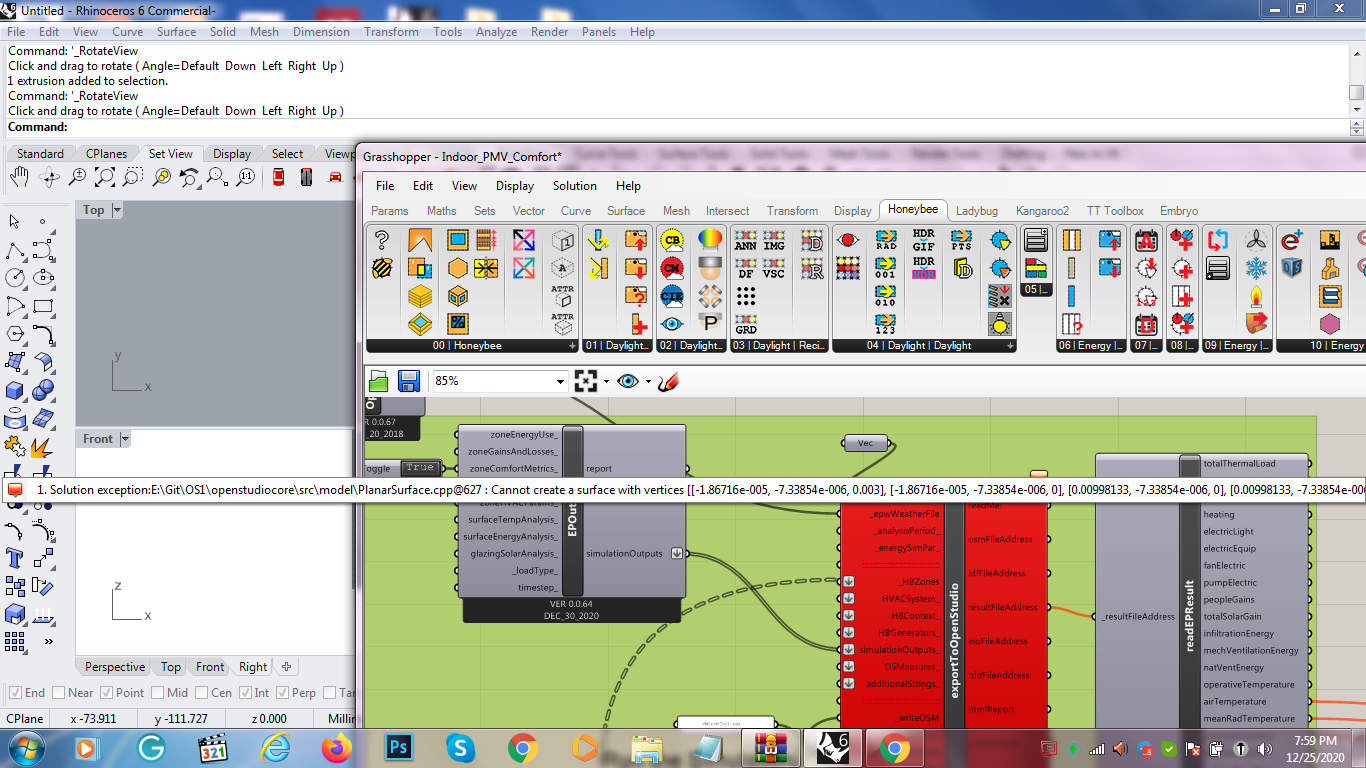1366x768 pixels.
Task: Expand the 04 | Daylight panel
Action: (1011, 346)
